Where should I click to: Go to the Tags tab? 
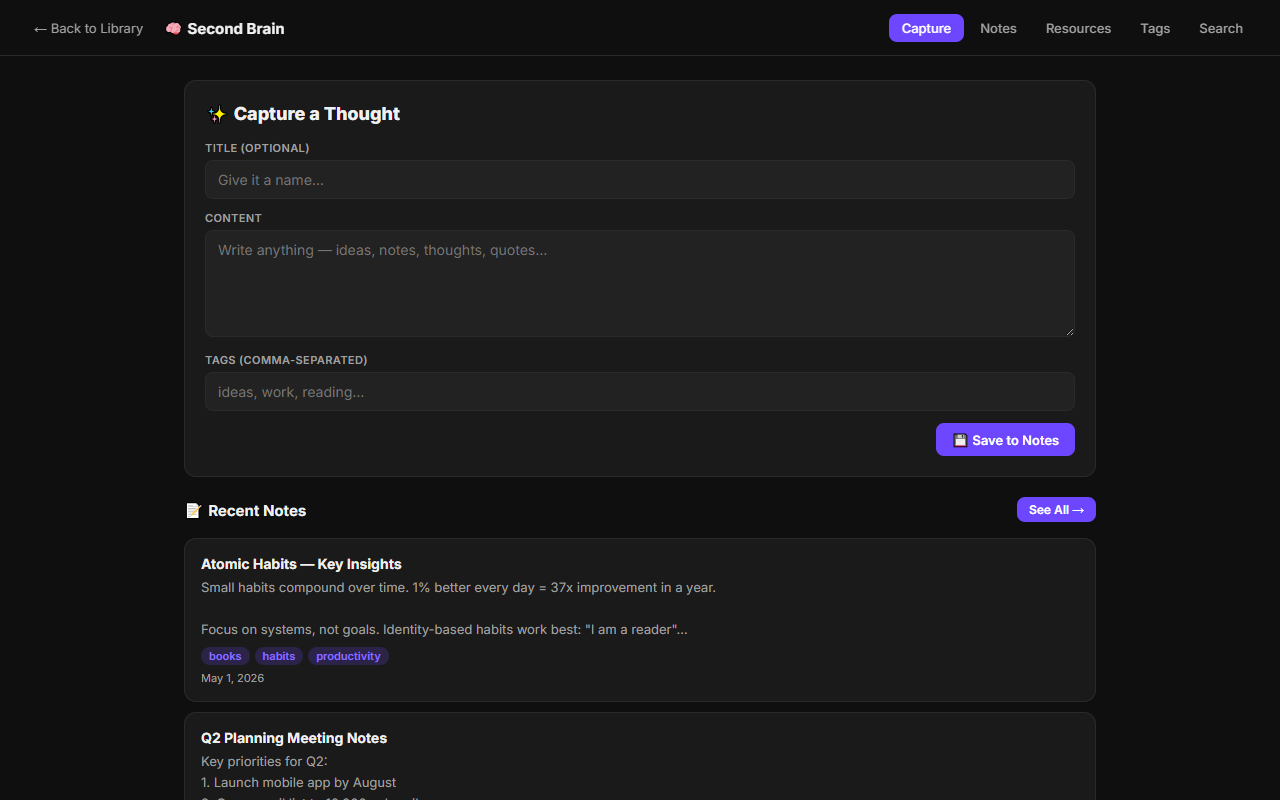click(x=1155, y=28)
